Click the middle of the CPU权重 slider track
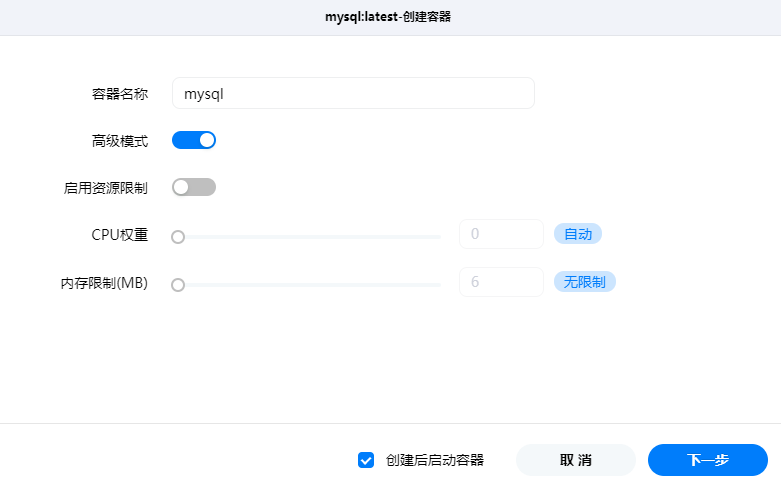781x492 pixels. click(309, 237)
